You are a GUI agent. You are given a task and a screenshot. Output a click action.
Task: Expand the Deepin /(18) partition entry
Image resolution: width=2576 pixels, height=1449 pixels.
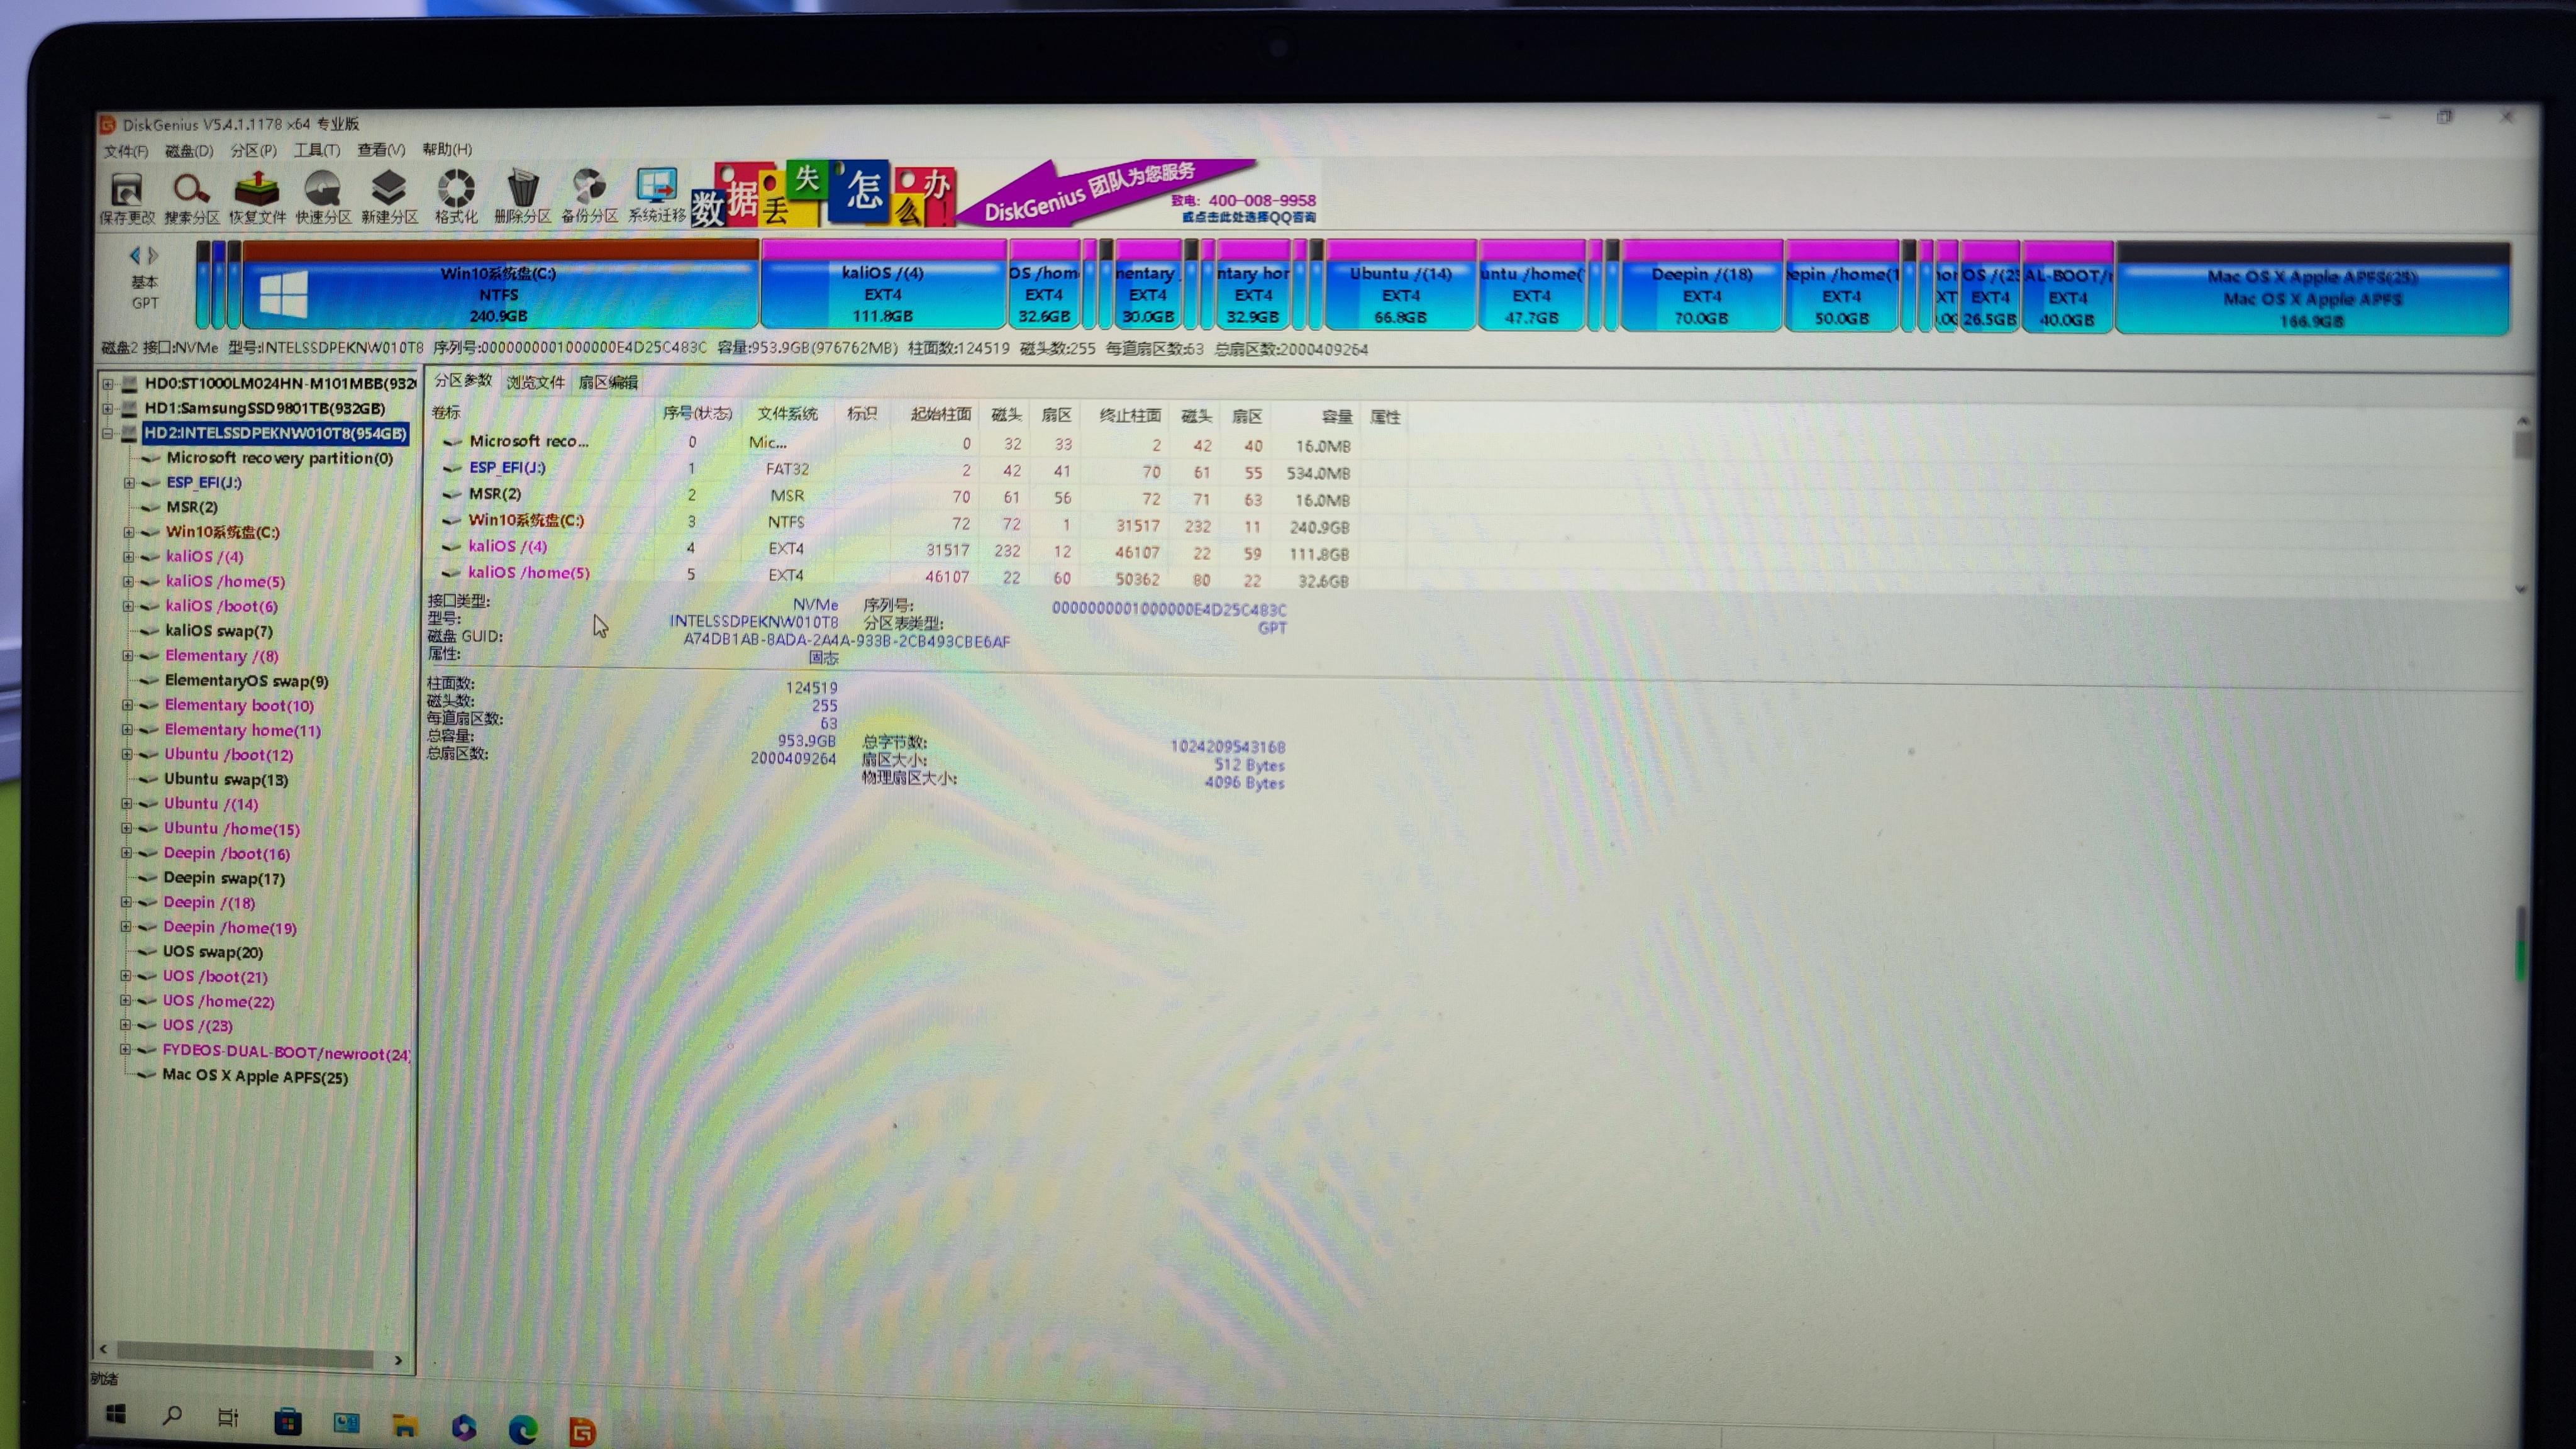pyautogui.click(x=127, y=902)
